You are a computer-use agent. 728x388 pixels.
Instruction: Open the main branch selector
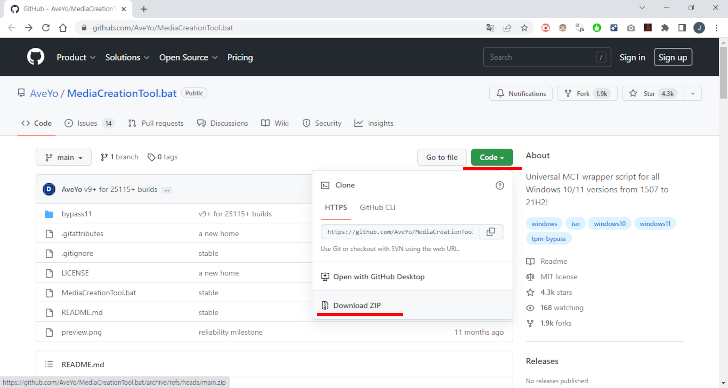[x=64, y=157]
